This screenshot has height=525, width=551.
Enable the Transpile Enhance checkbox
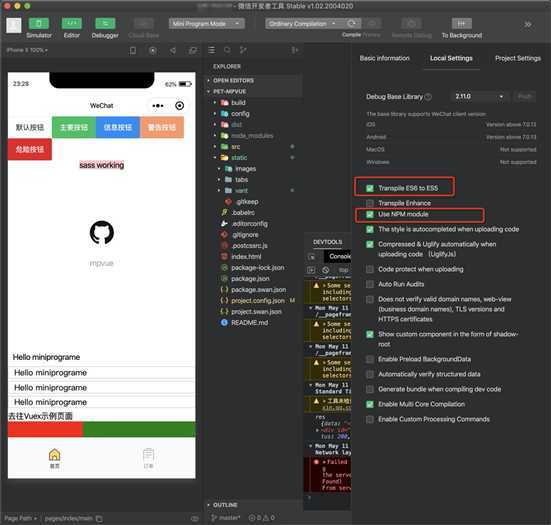pos(370,203)
